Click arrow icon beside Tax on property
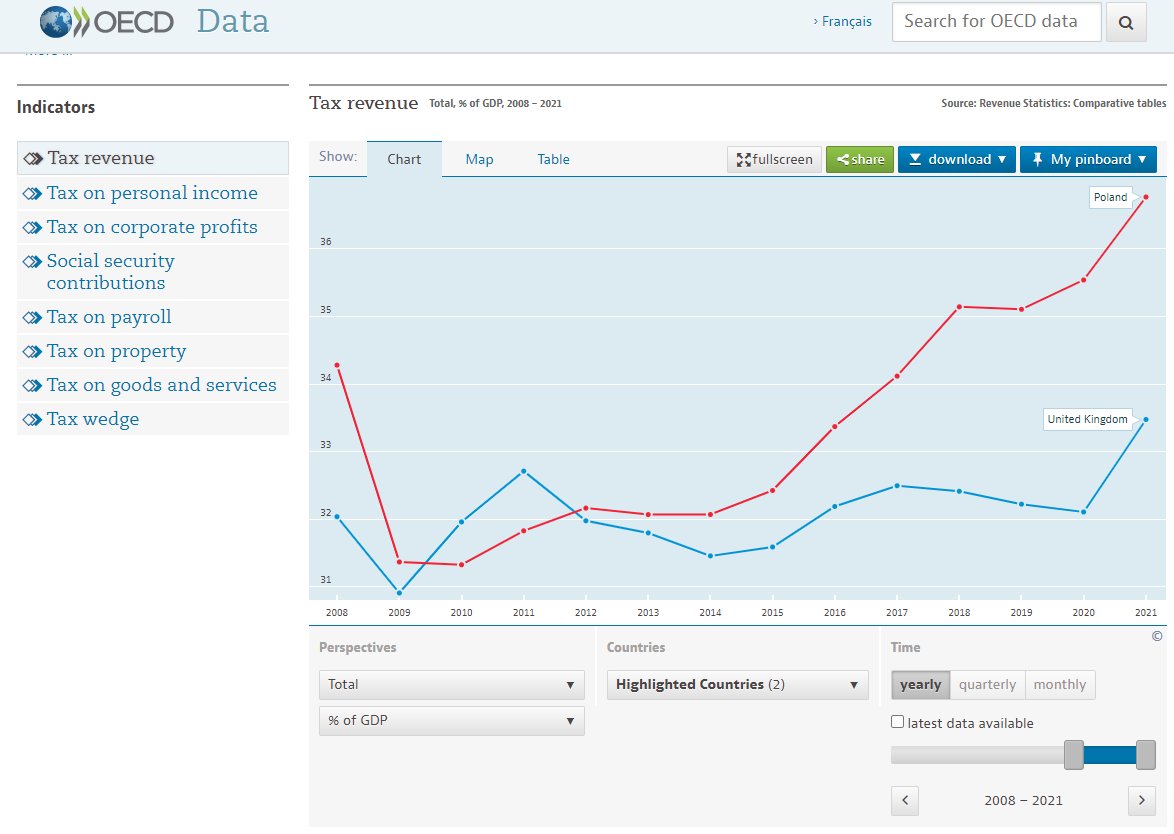The height and width of the screenshot is (834, 1174). (32, 351)
